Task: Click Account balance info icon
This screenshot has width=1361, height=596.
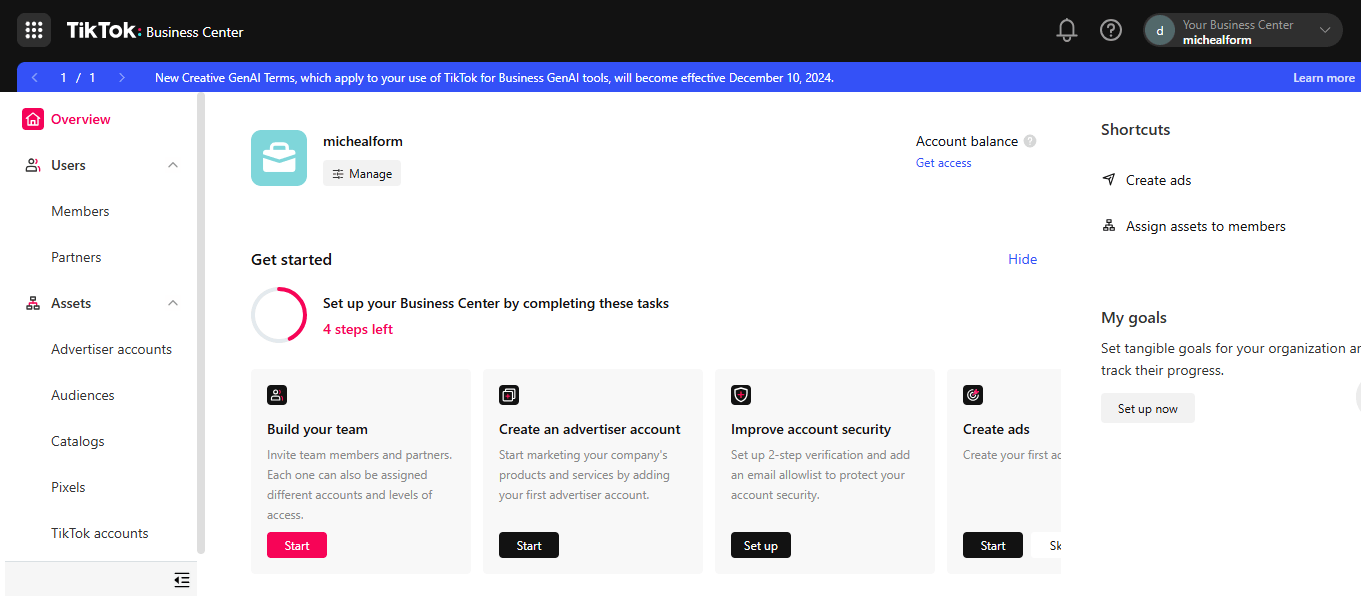Action: [1030, 141]
